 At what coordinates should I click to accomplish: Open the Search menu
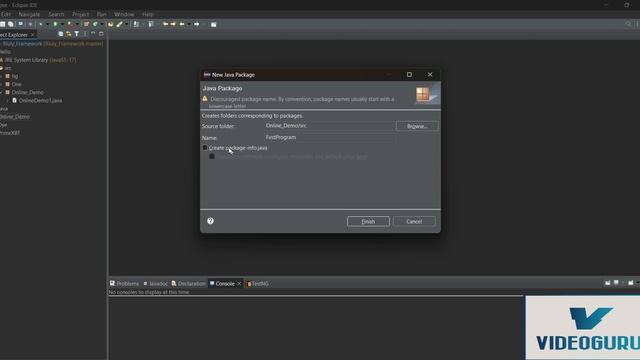(56, 14)
